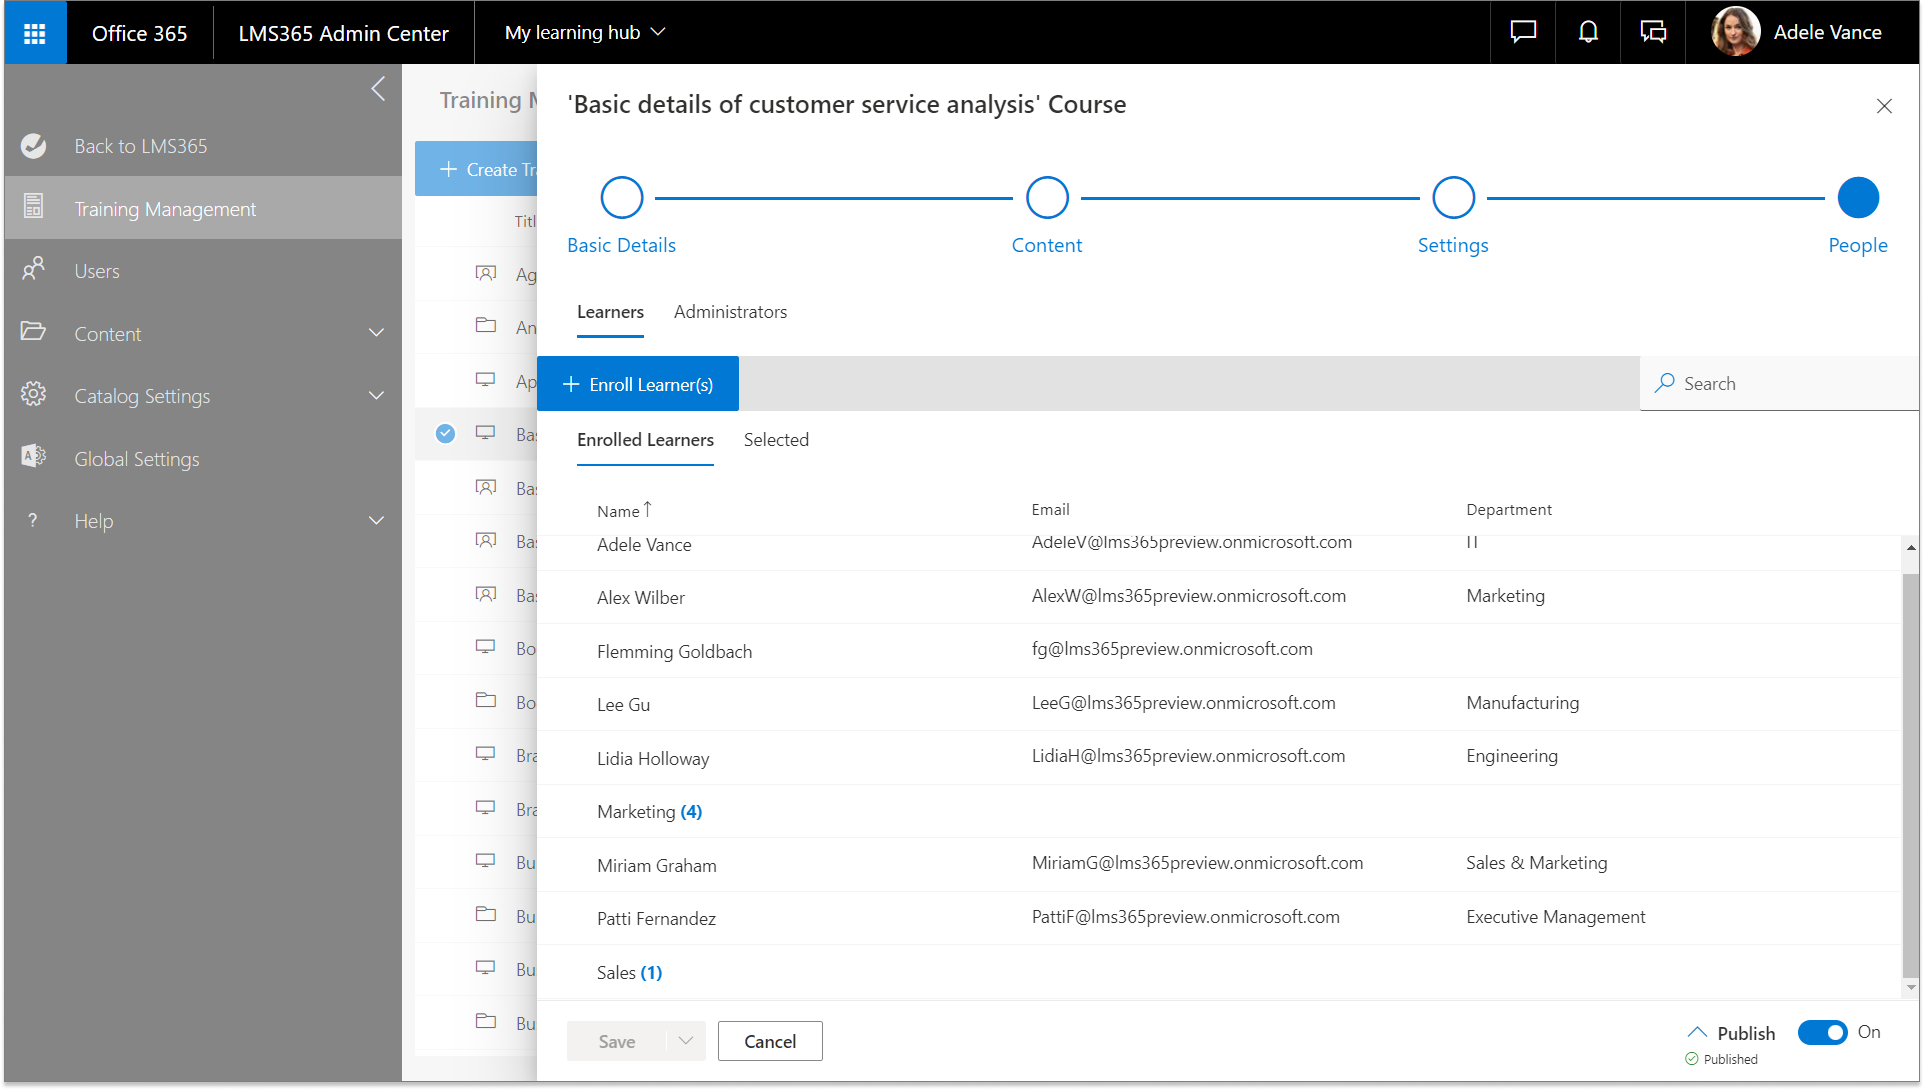This screenshot has height=1090, width=1924.
Task: Click the search magnifier icon
Action: [x=1664, y=383]
